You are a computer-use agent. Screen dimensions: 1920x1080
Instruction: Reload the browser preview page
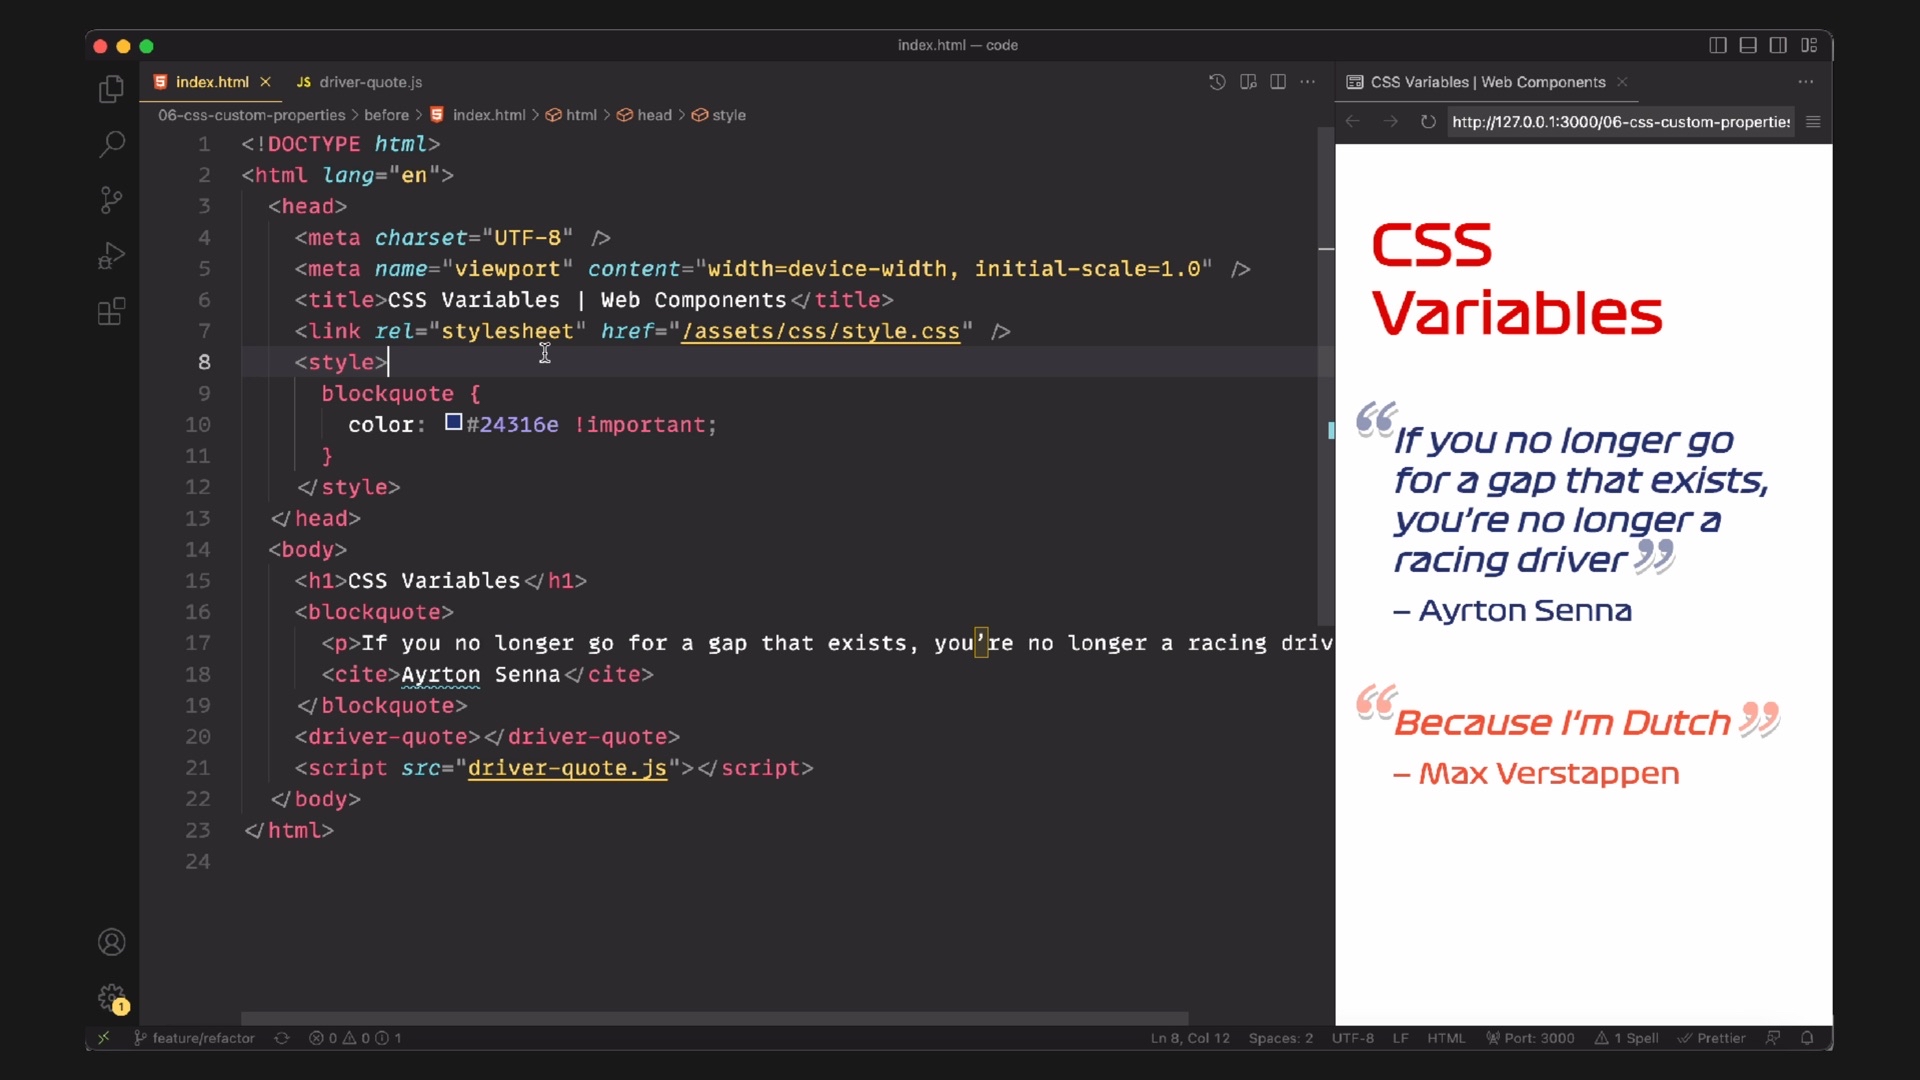(x=1428, y=122)
